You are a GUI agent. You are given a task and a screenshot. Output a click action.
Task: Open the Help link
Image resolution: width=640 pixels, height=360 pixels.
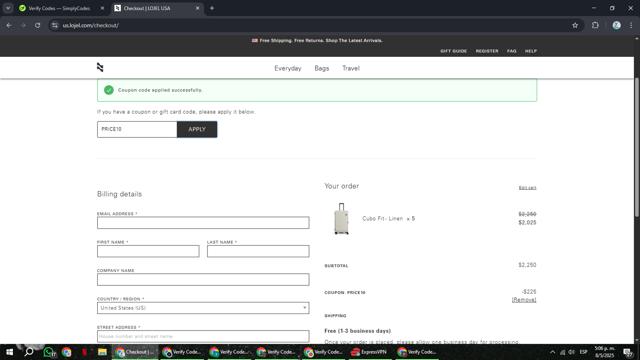click(531, 51)
